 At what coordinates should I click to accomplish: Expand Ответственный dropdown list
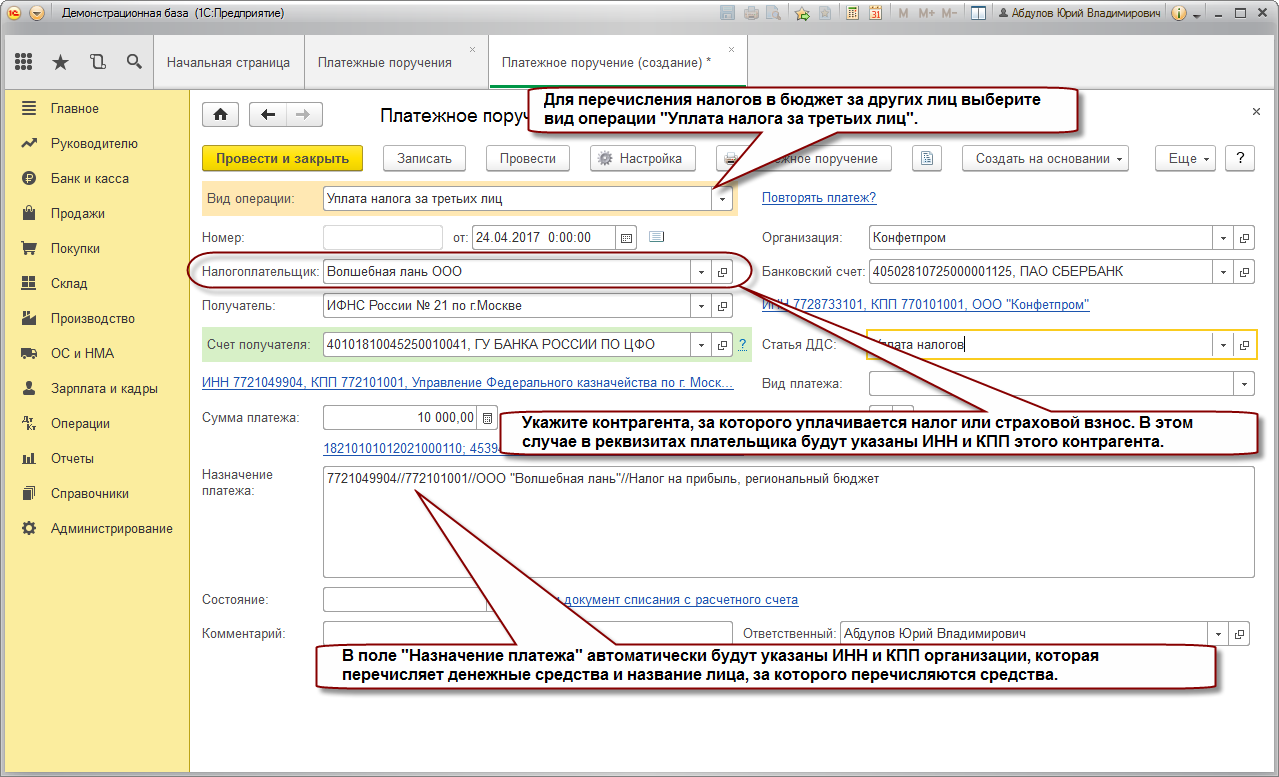tap(1219, 633)
